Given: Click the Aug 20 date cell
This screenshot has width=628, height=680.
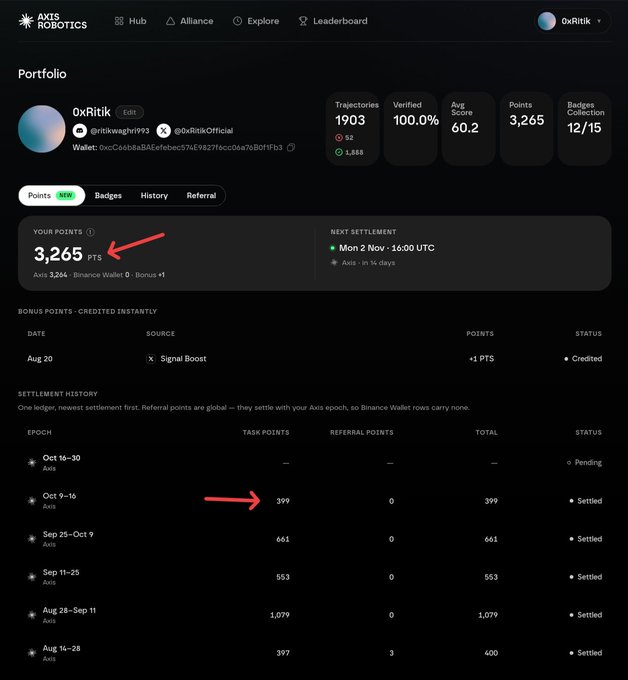Looking at the screenshot, I should coord(40,359).
